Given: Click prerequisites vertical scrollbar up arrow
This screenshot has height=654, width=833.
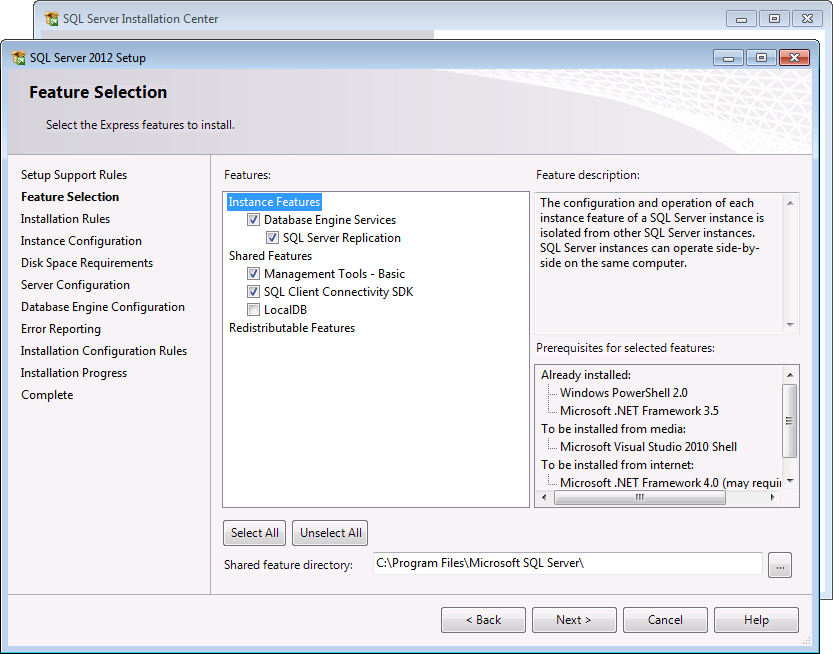Looking at the screenshot, I should (x=790, y=375).
